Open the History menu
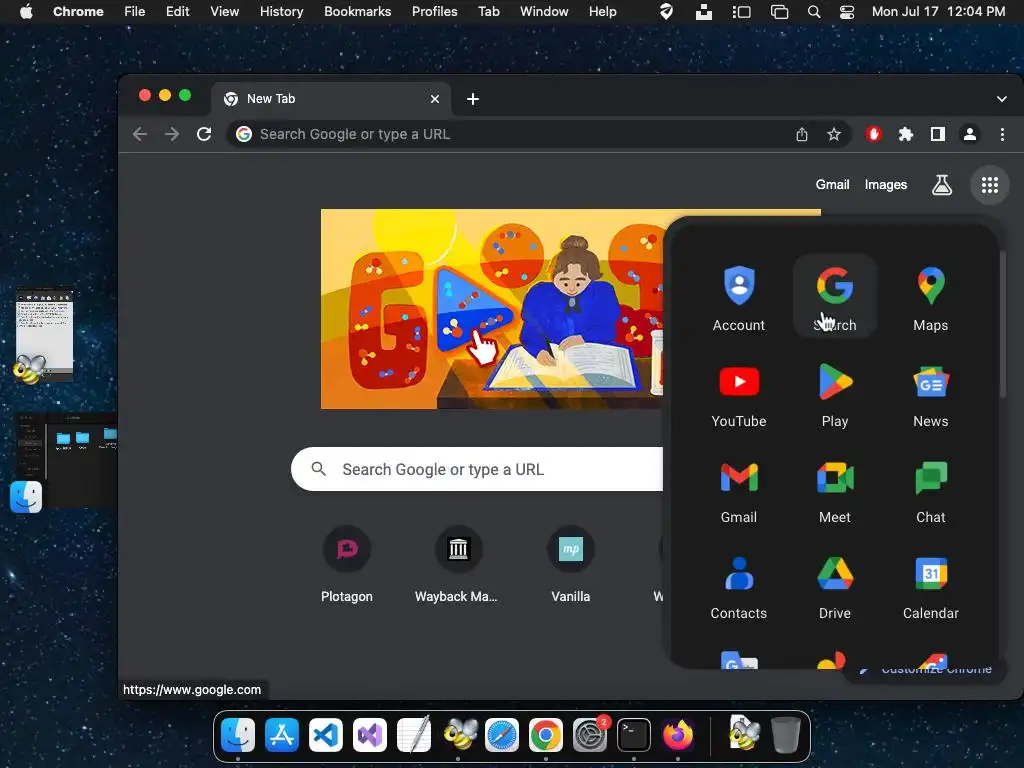Viewport: 1024px width, 768px height. click(281, 11)
